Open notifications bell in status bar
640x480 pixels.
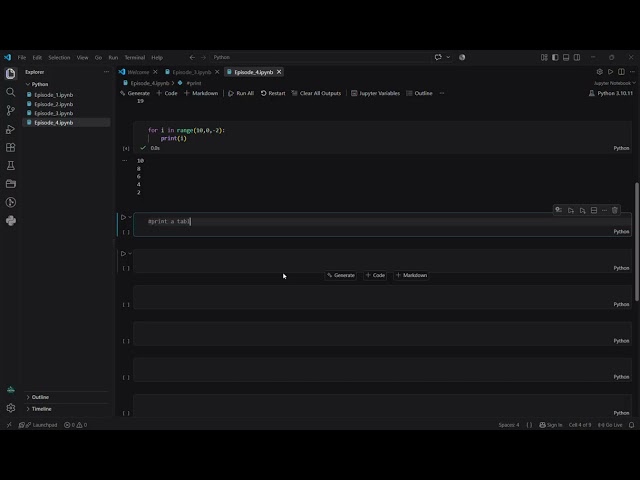tap(631, 425)
